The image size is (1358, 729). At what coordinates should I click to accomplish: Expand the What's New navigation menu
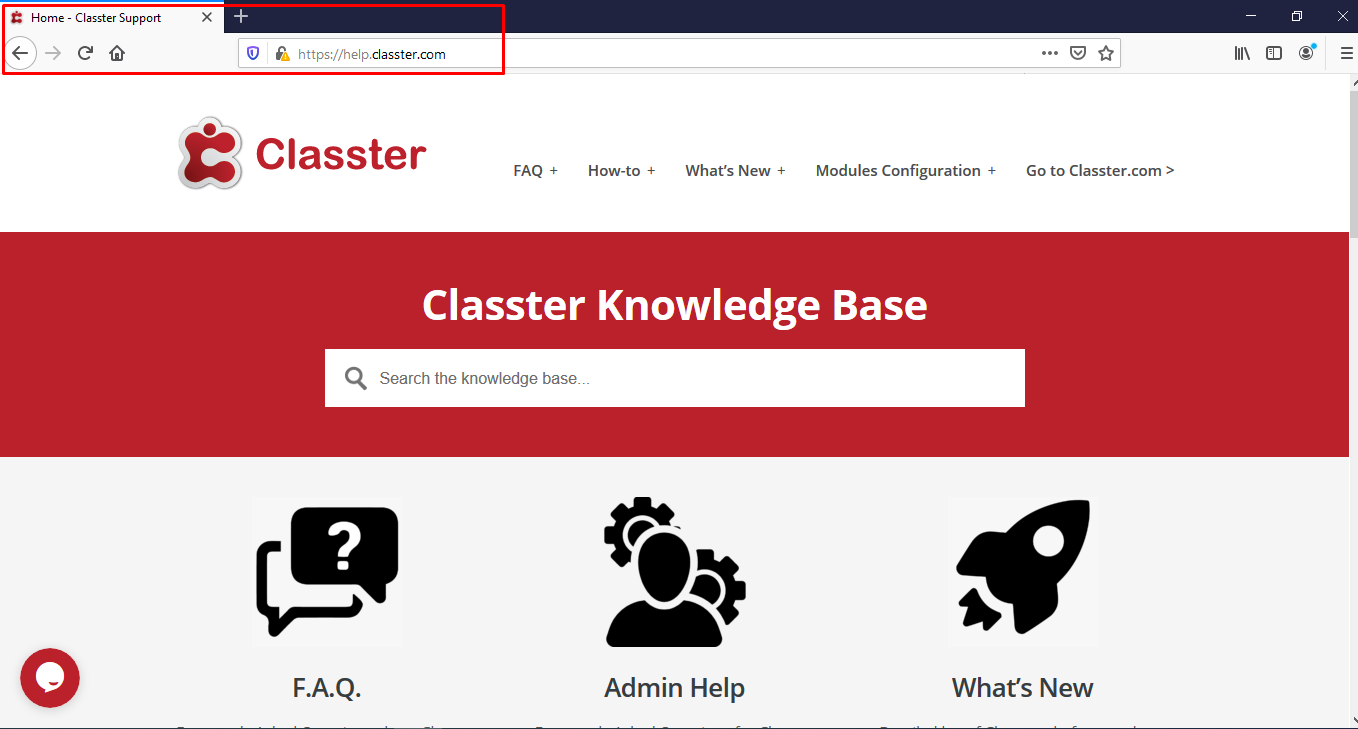735,171
